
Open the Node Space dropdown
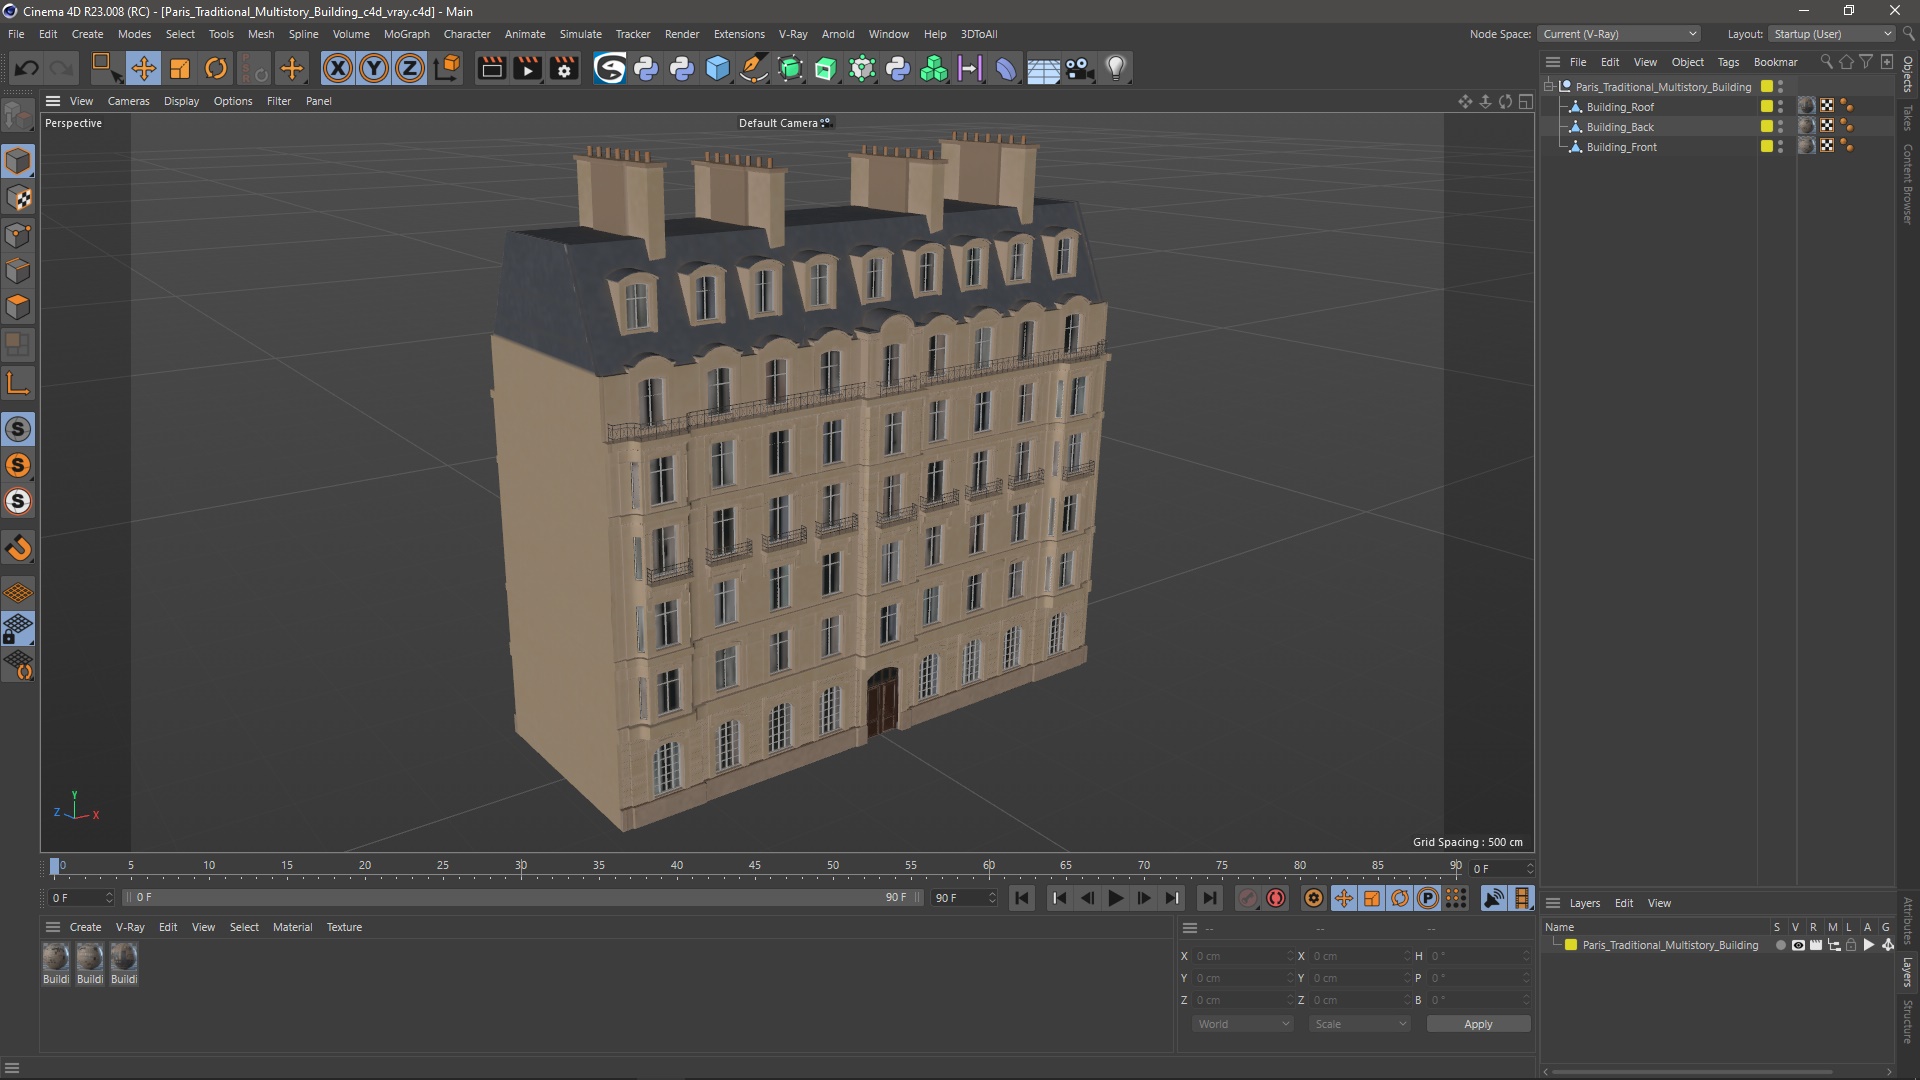pyautogui.click(x=1619, y=34)
